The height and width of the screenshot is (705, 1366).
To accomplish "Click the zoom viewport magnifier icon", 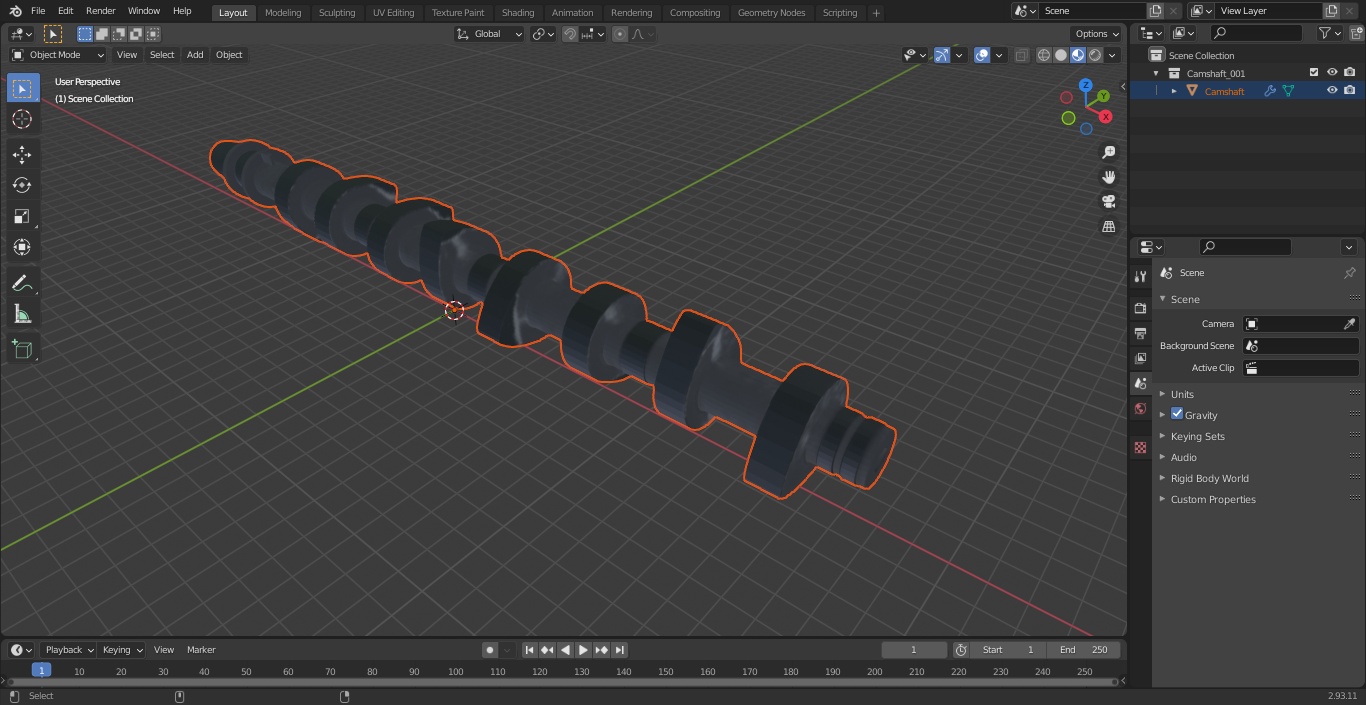I will (1108, 152).
